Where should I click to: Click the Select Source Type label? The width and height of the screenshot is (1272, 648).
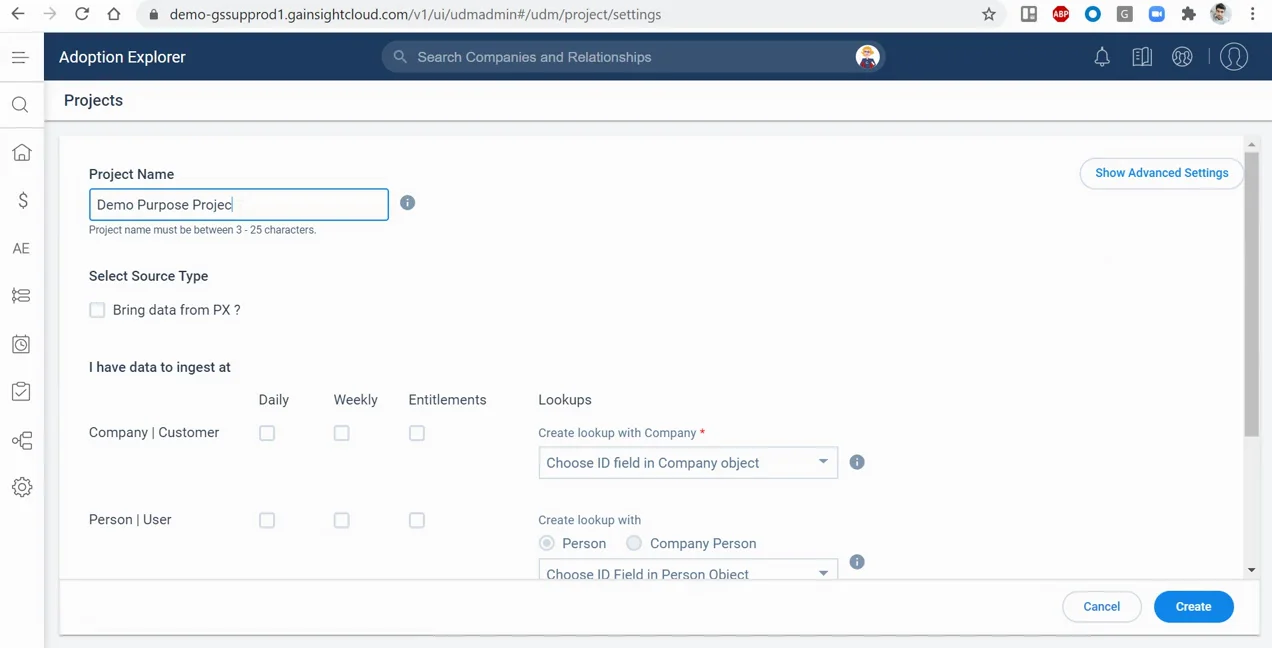point(148,276)
